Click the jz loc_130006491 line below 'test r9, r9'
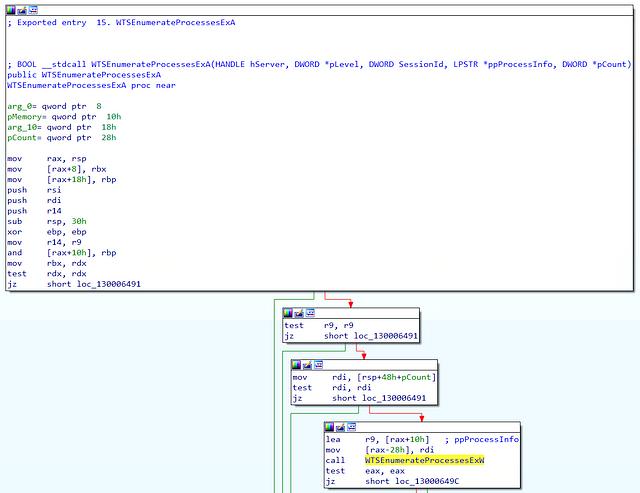The width and height of the screenshot is (640, 493). [x=351, y=336]
